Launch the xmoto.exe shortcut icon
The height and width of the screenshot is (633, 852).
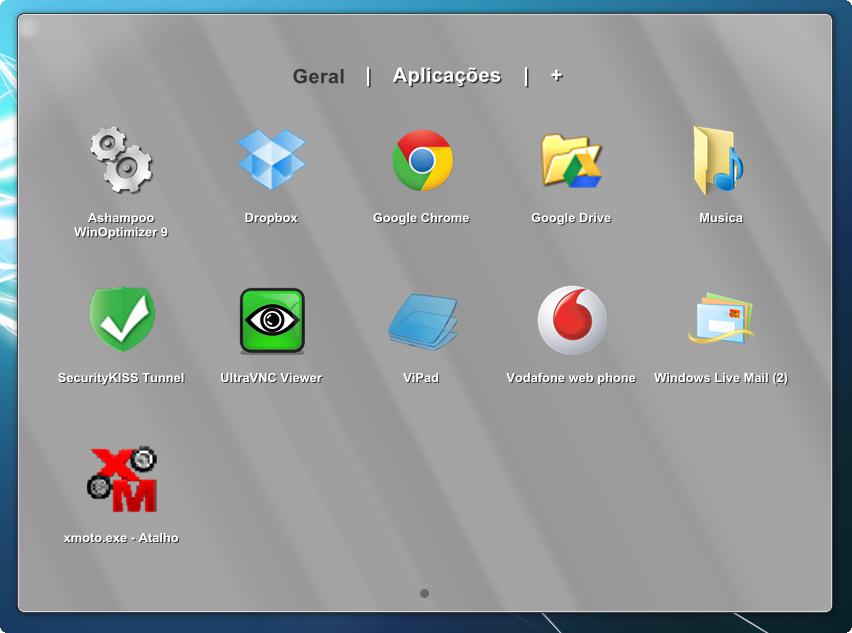122,479
